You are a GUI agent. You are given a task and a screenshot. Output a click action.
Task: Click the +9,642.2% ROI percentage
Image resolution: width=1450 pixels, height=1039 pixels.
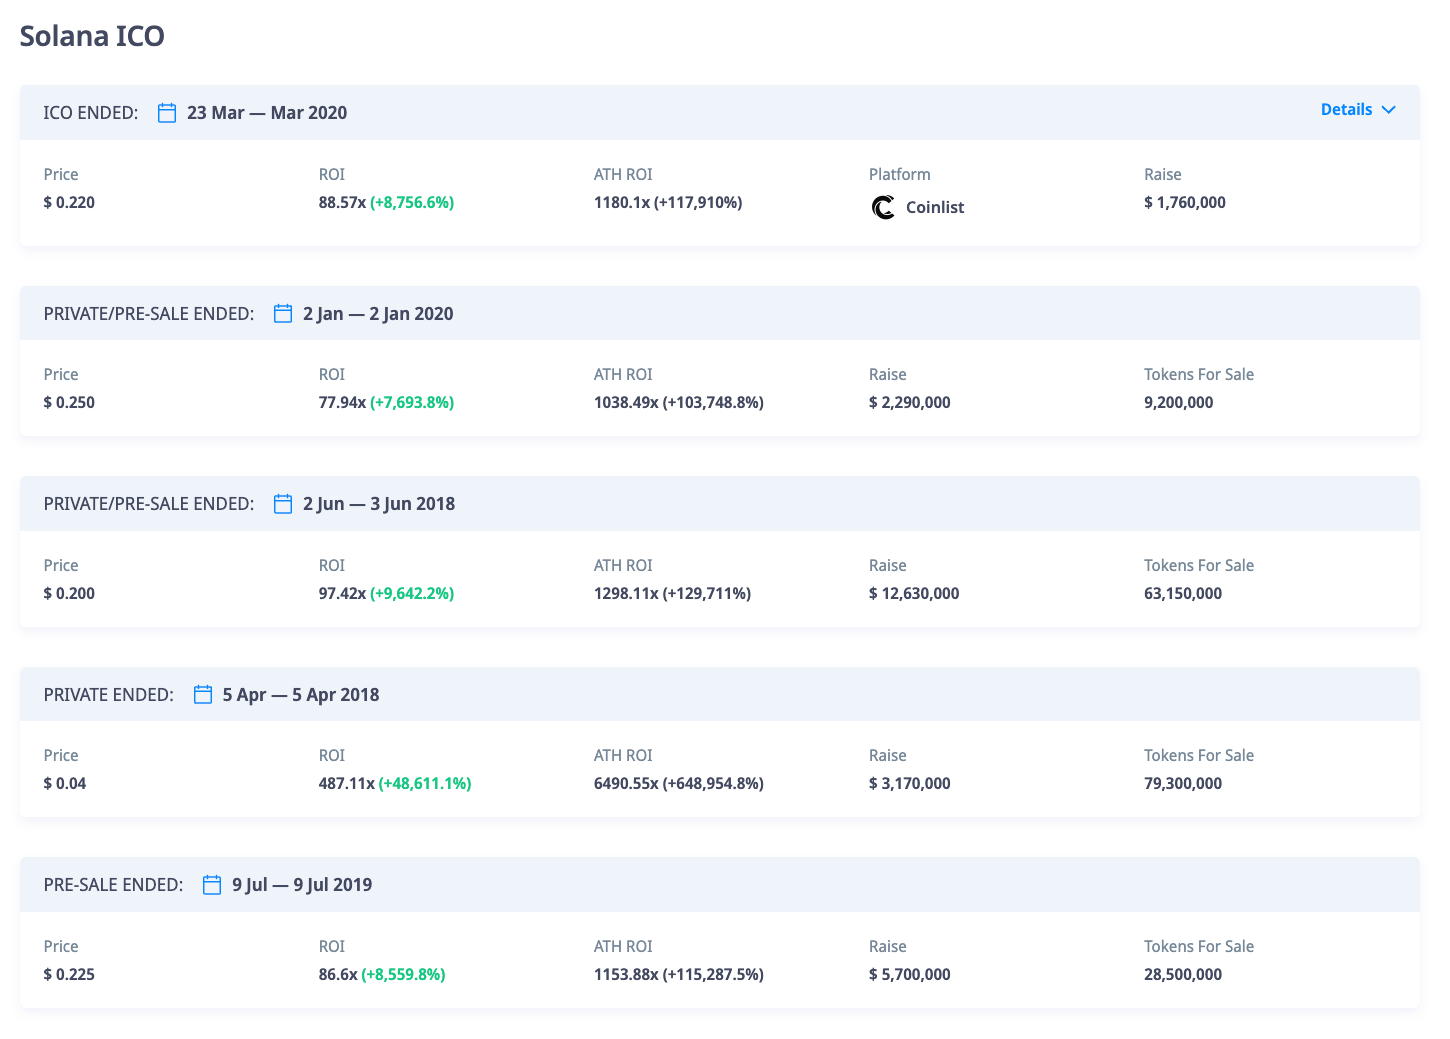point(412,593)
